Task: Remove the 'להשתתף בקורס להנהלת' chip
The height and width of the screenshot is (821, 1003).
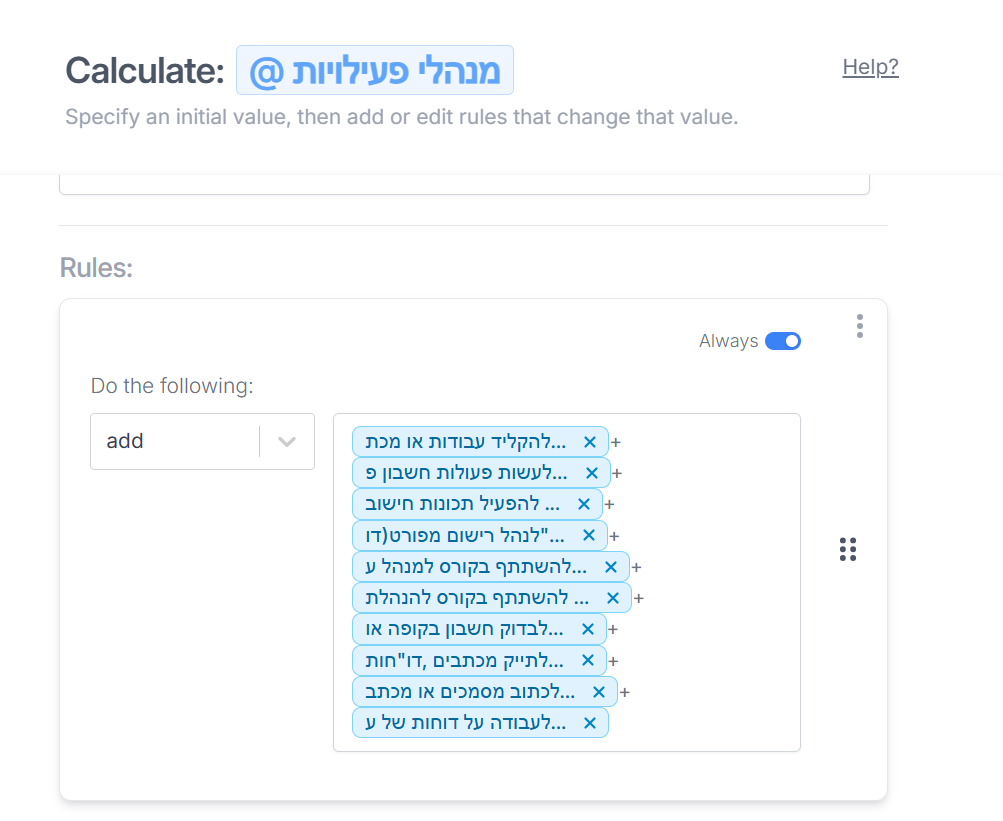Action: pos(613,598)
